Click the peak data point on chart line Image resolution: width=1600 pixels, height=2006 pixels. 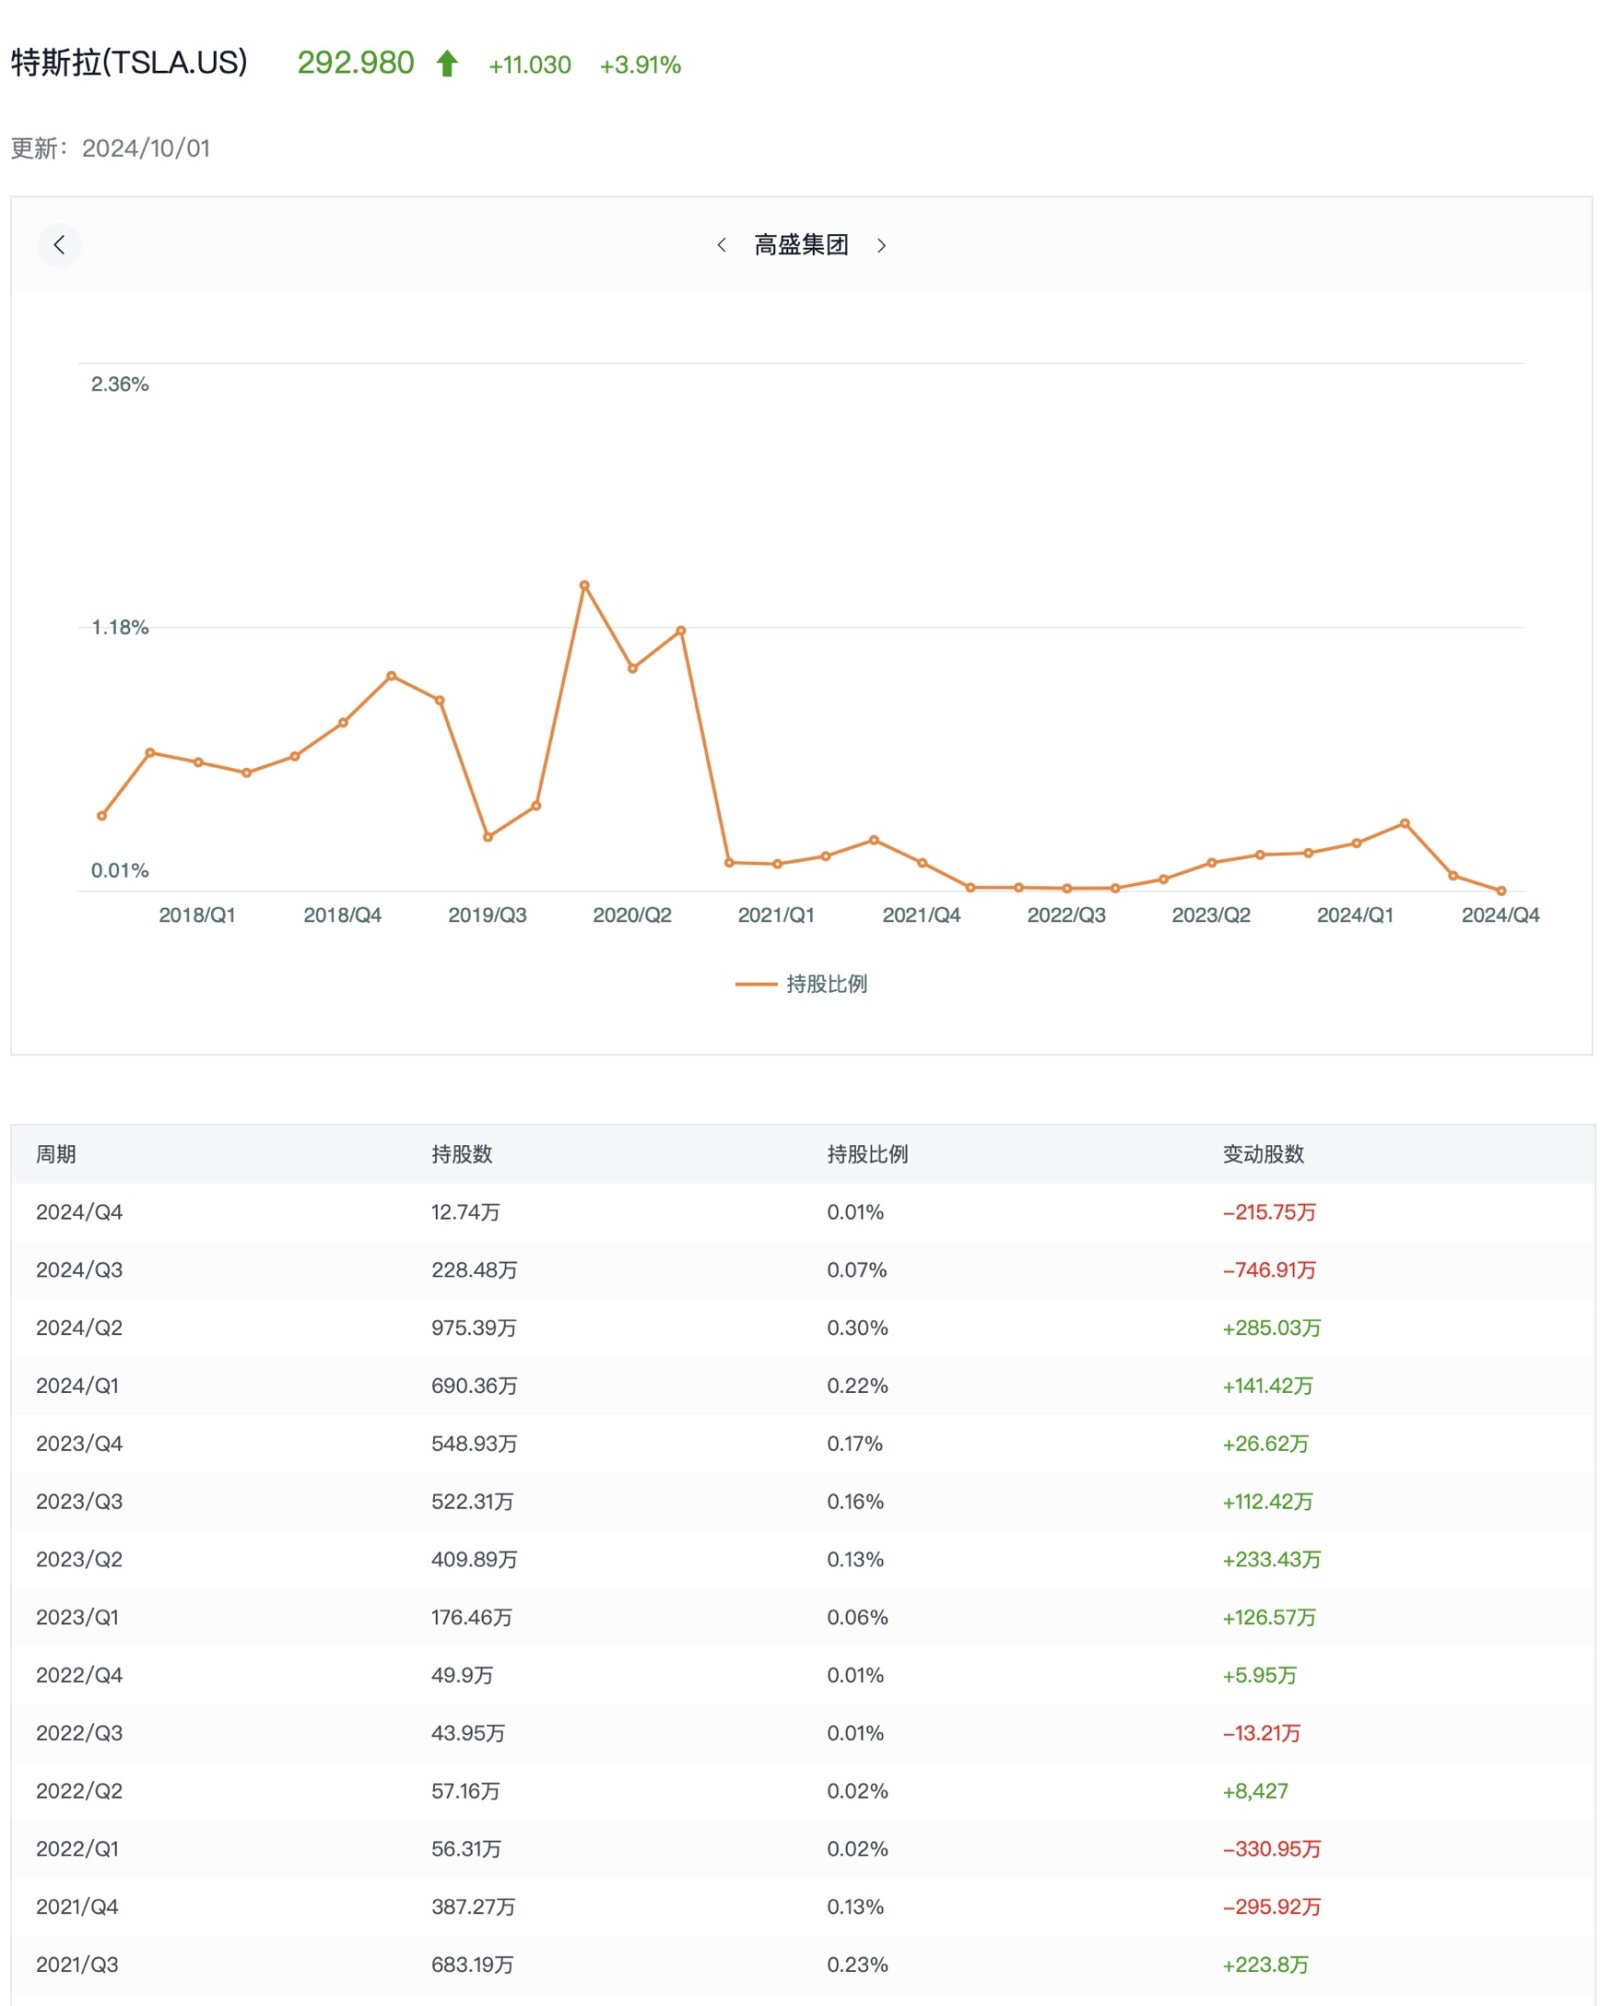coord(584,585)
